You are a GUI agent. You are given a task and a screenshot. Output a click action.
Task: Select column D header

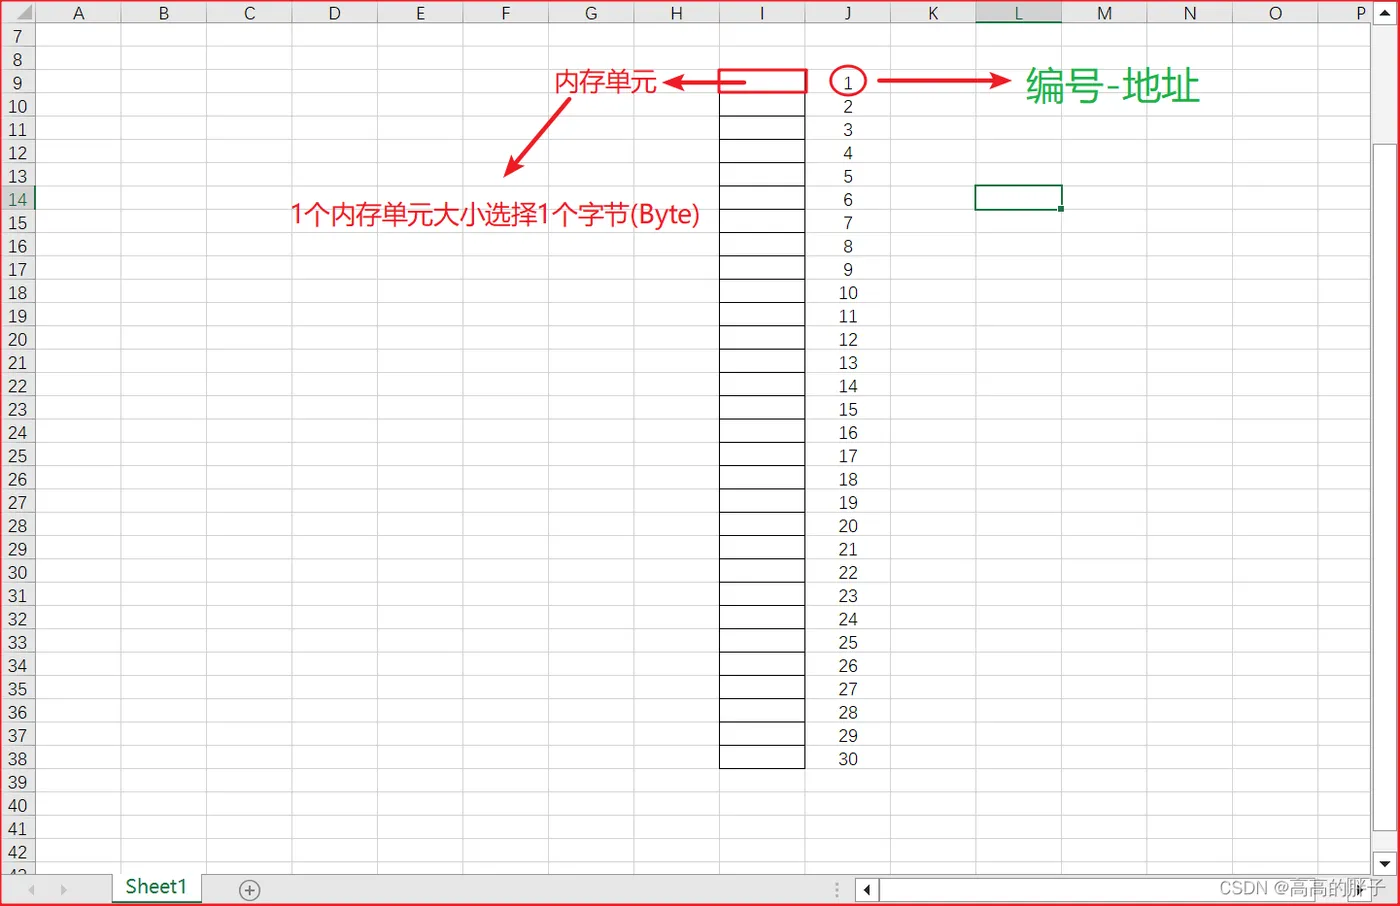334,13
